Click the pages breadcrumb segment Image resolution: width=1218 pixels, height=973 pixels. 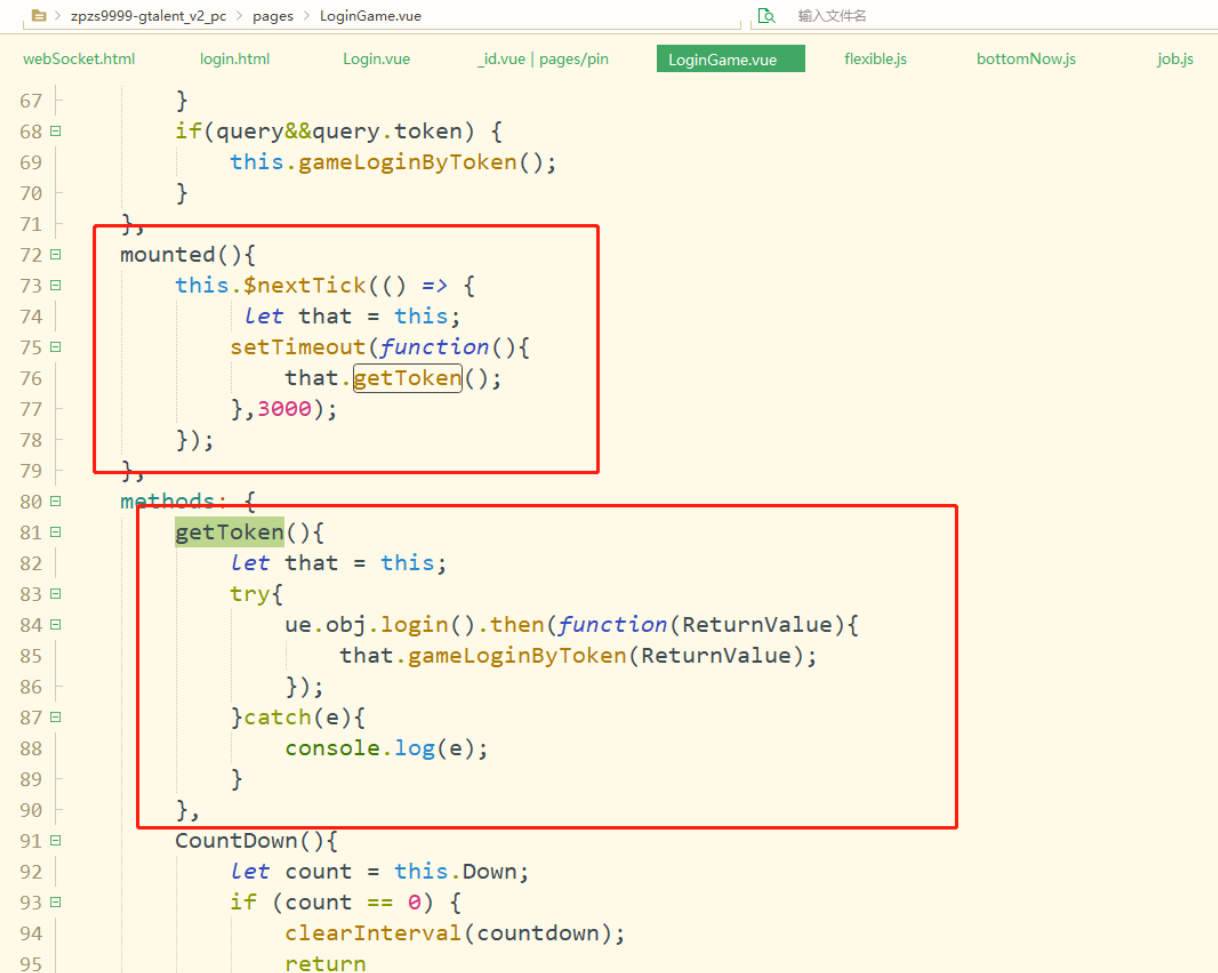pos(272,16)
